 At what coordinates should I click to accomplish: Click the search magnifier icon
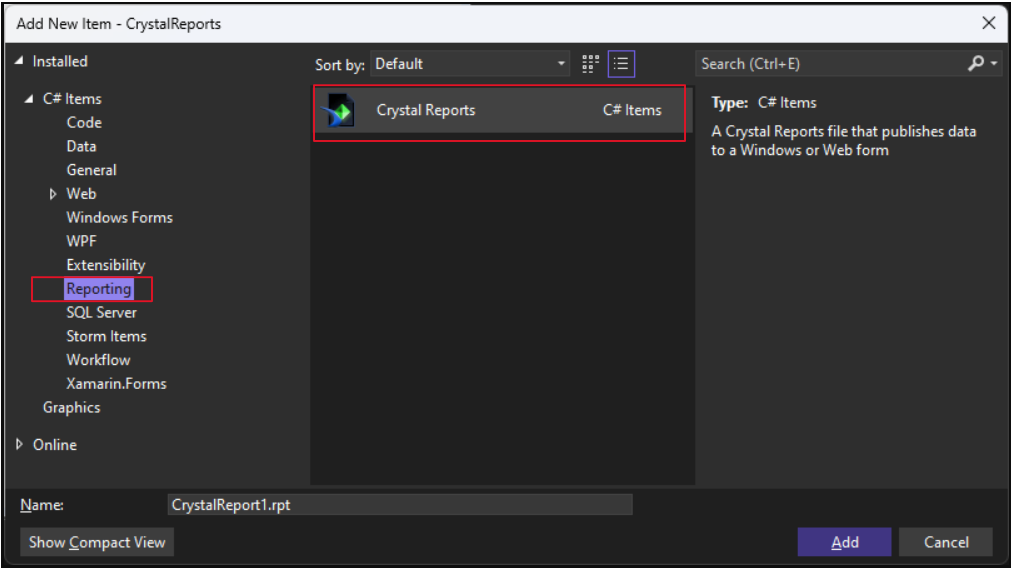976,63
